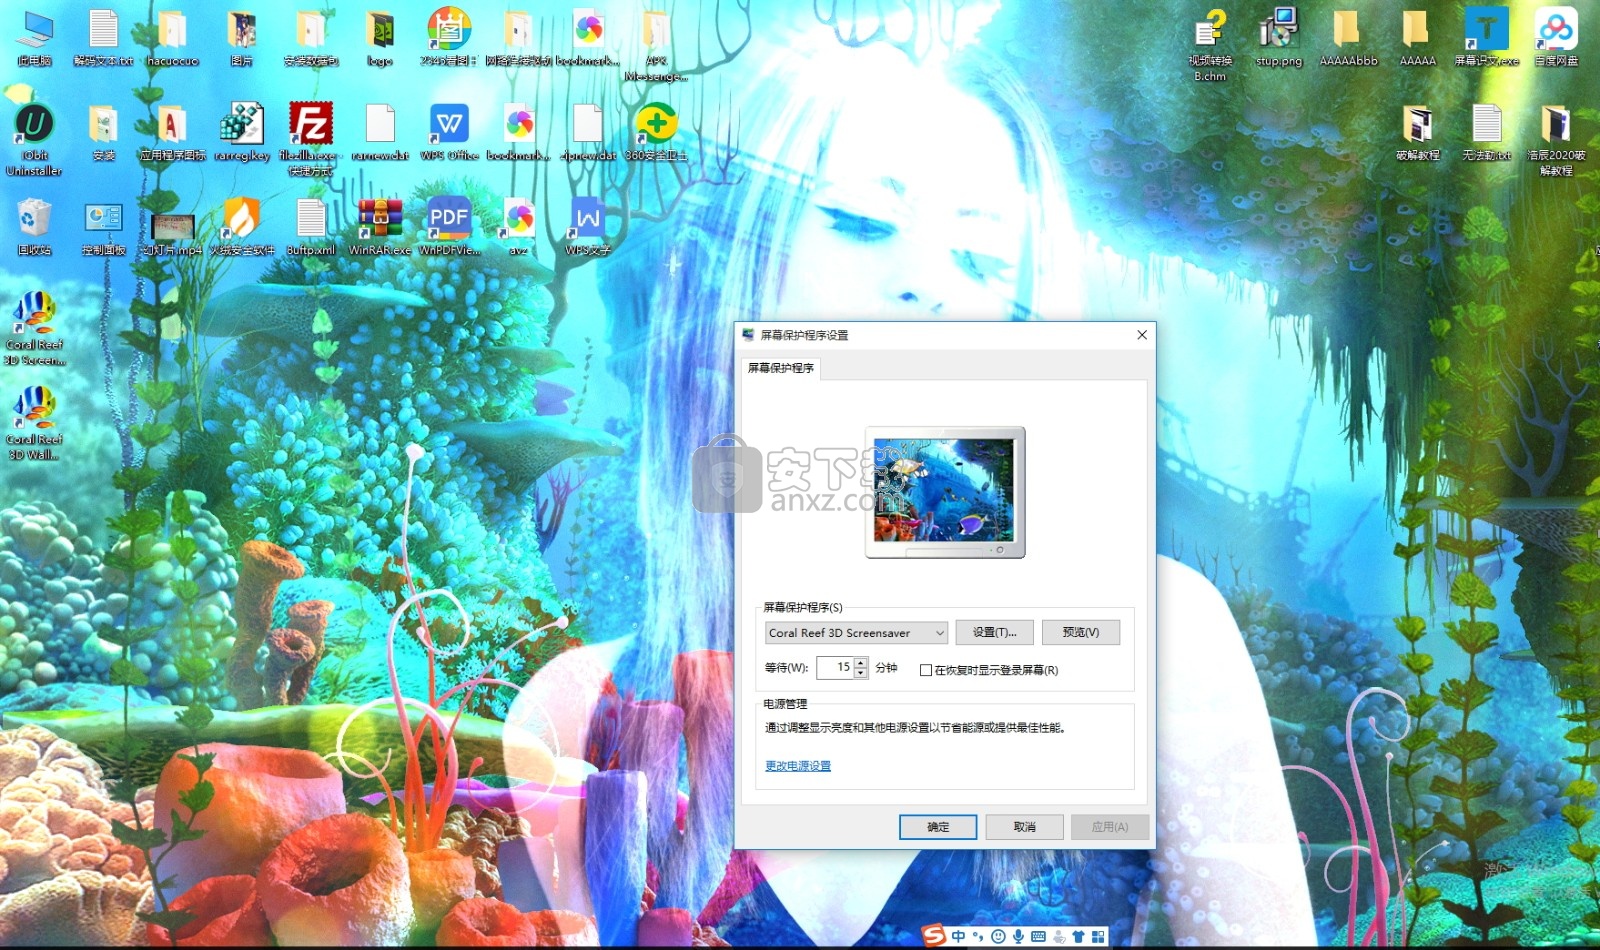Click the 预览(V) preview button

point(1081,632)
